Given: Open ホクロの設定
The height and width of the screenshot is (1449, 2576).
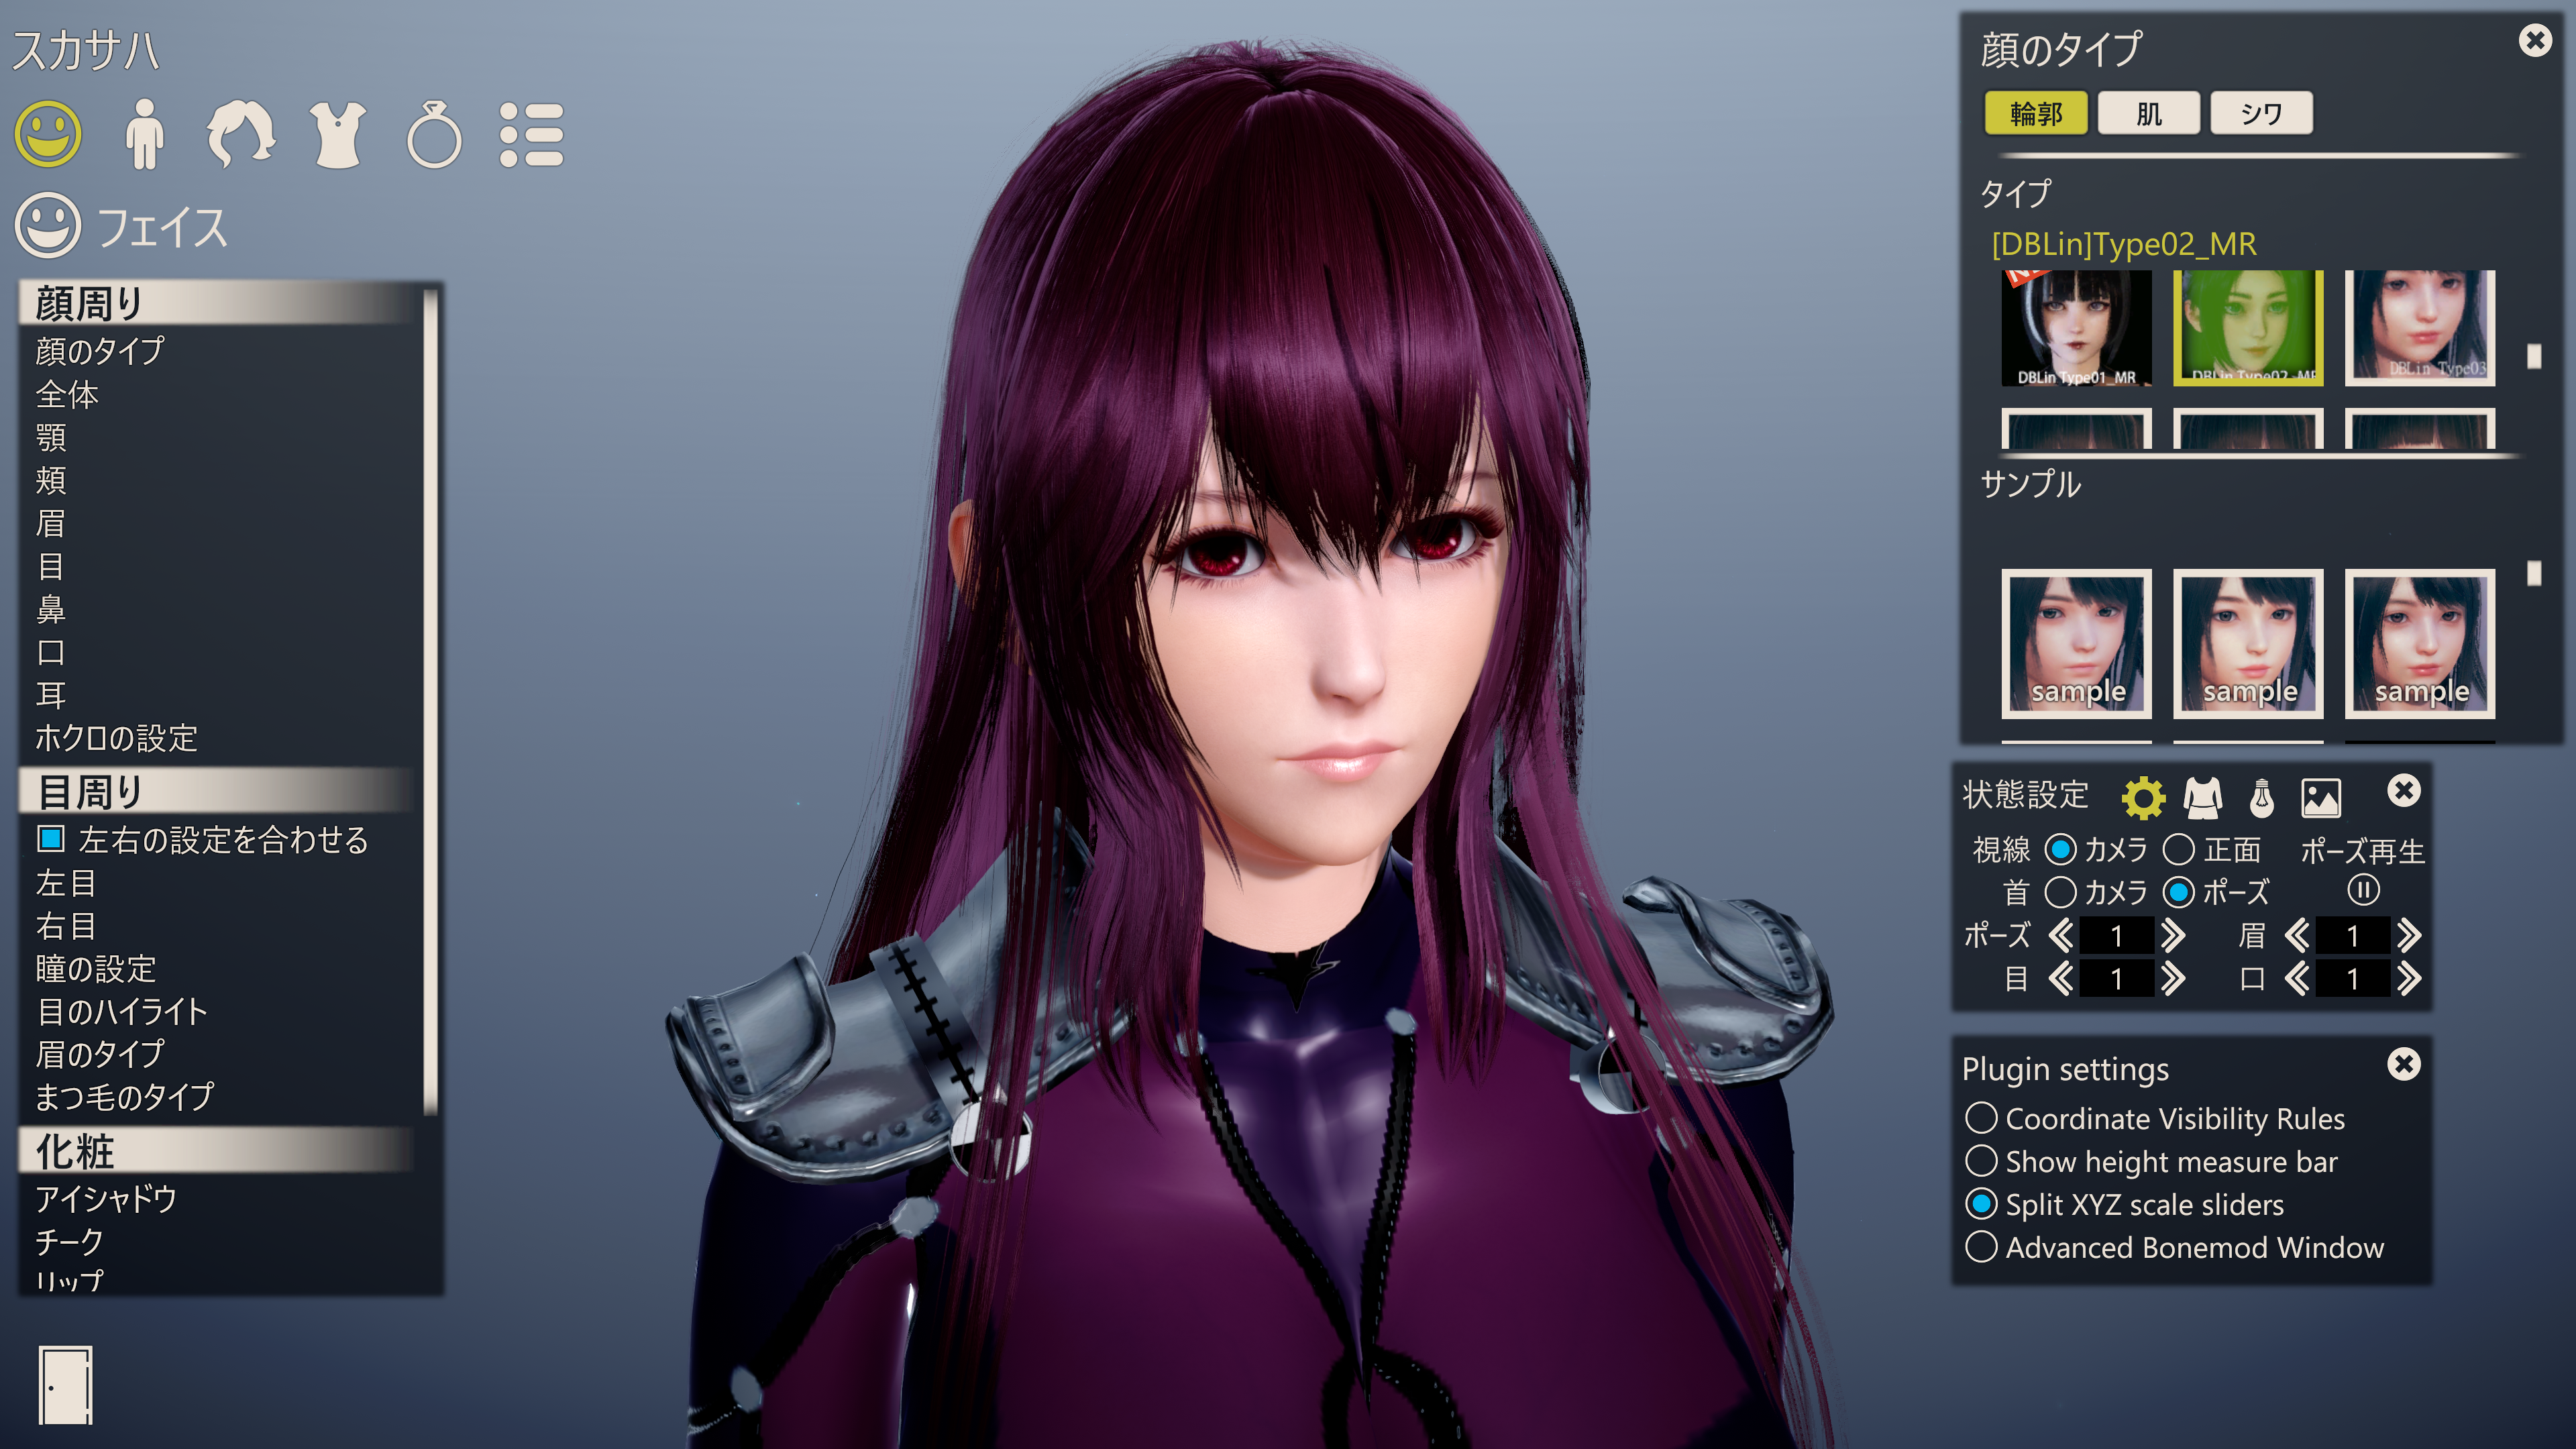Looking at the screenshot, I should 117,738.
